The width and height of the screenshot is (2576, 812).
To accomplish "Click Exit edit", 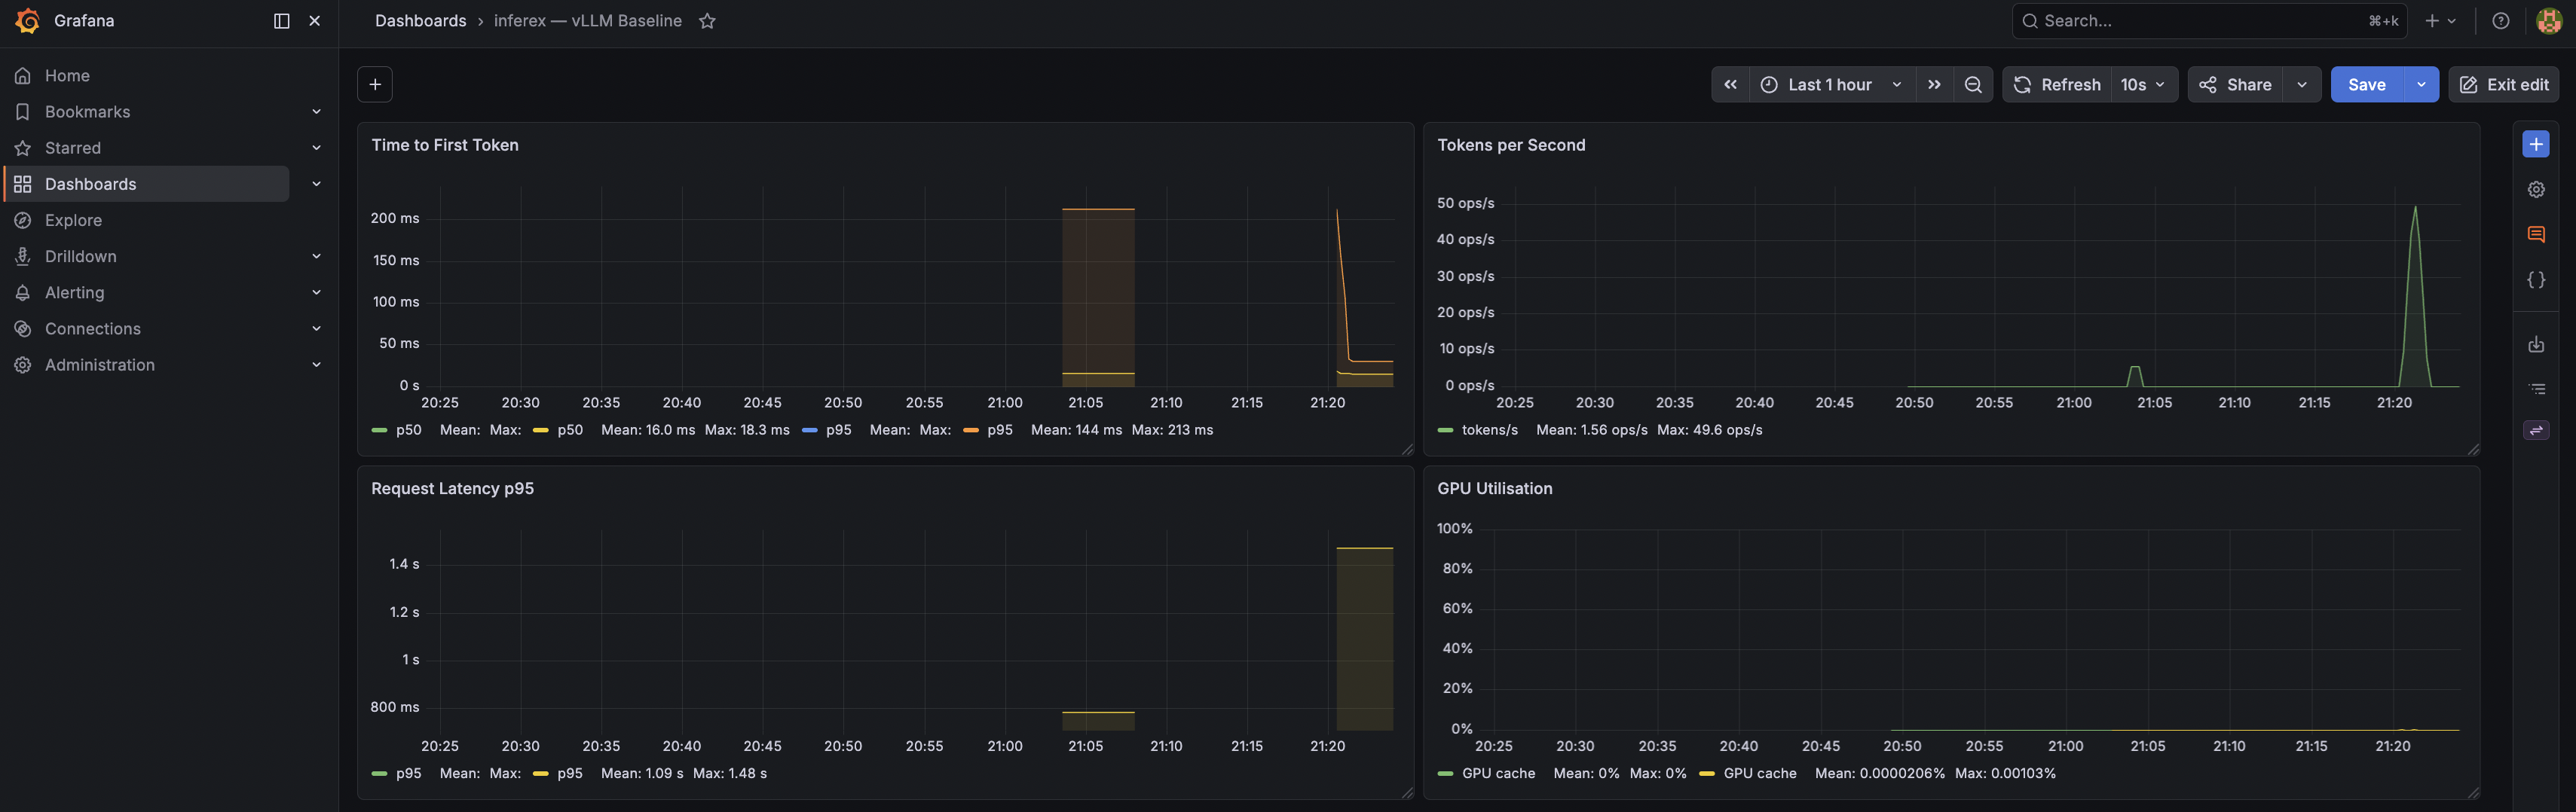I will click(2503, 85).
